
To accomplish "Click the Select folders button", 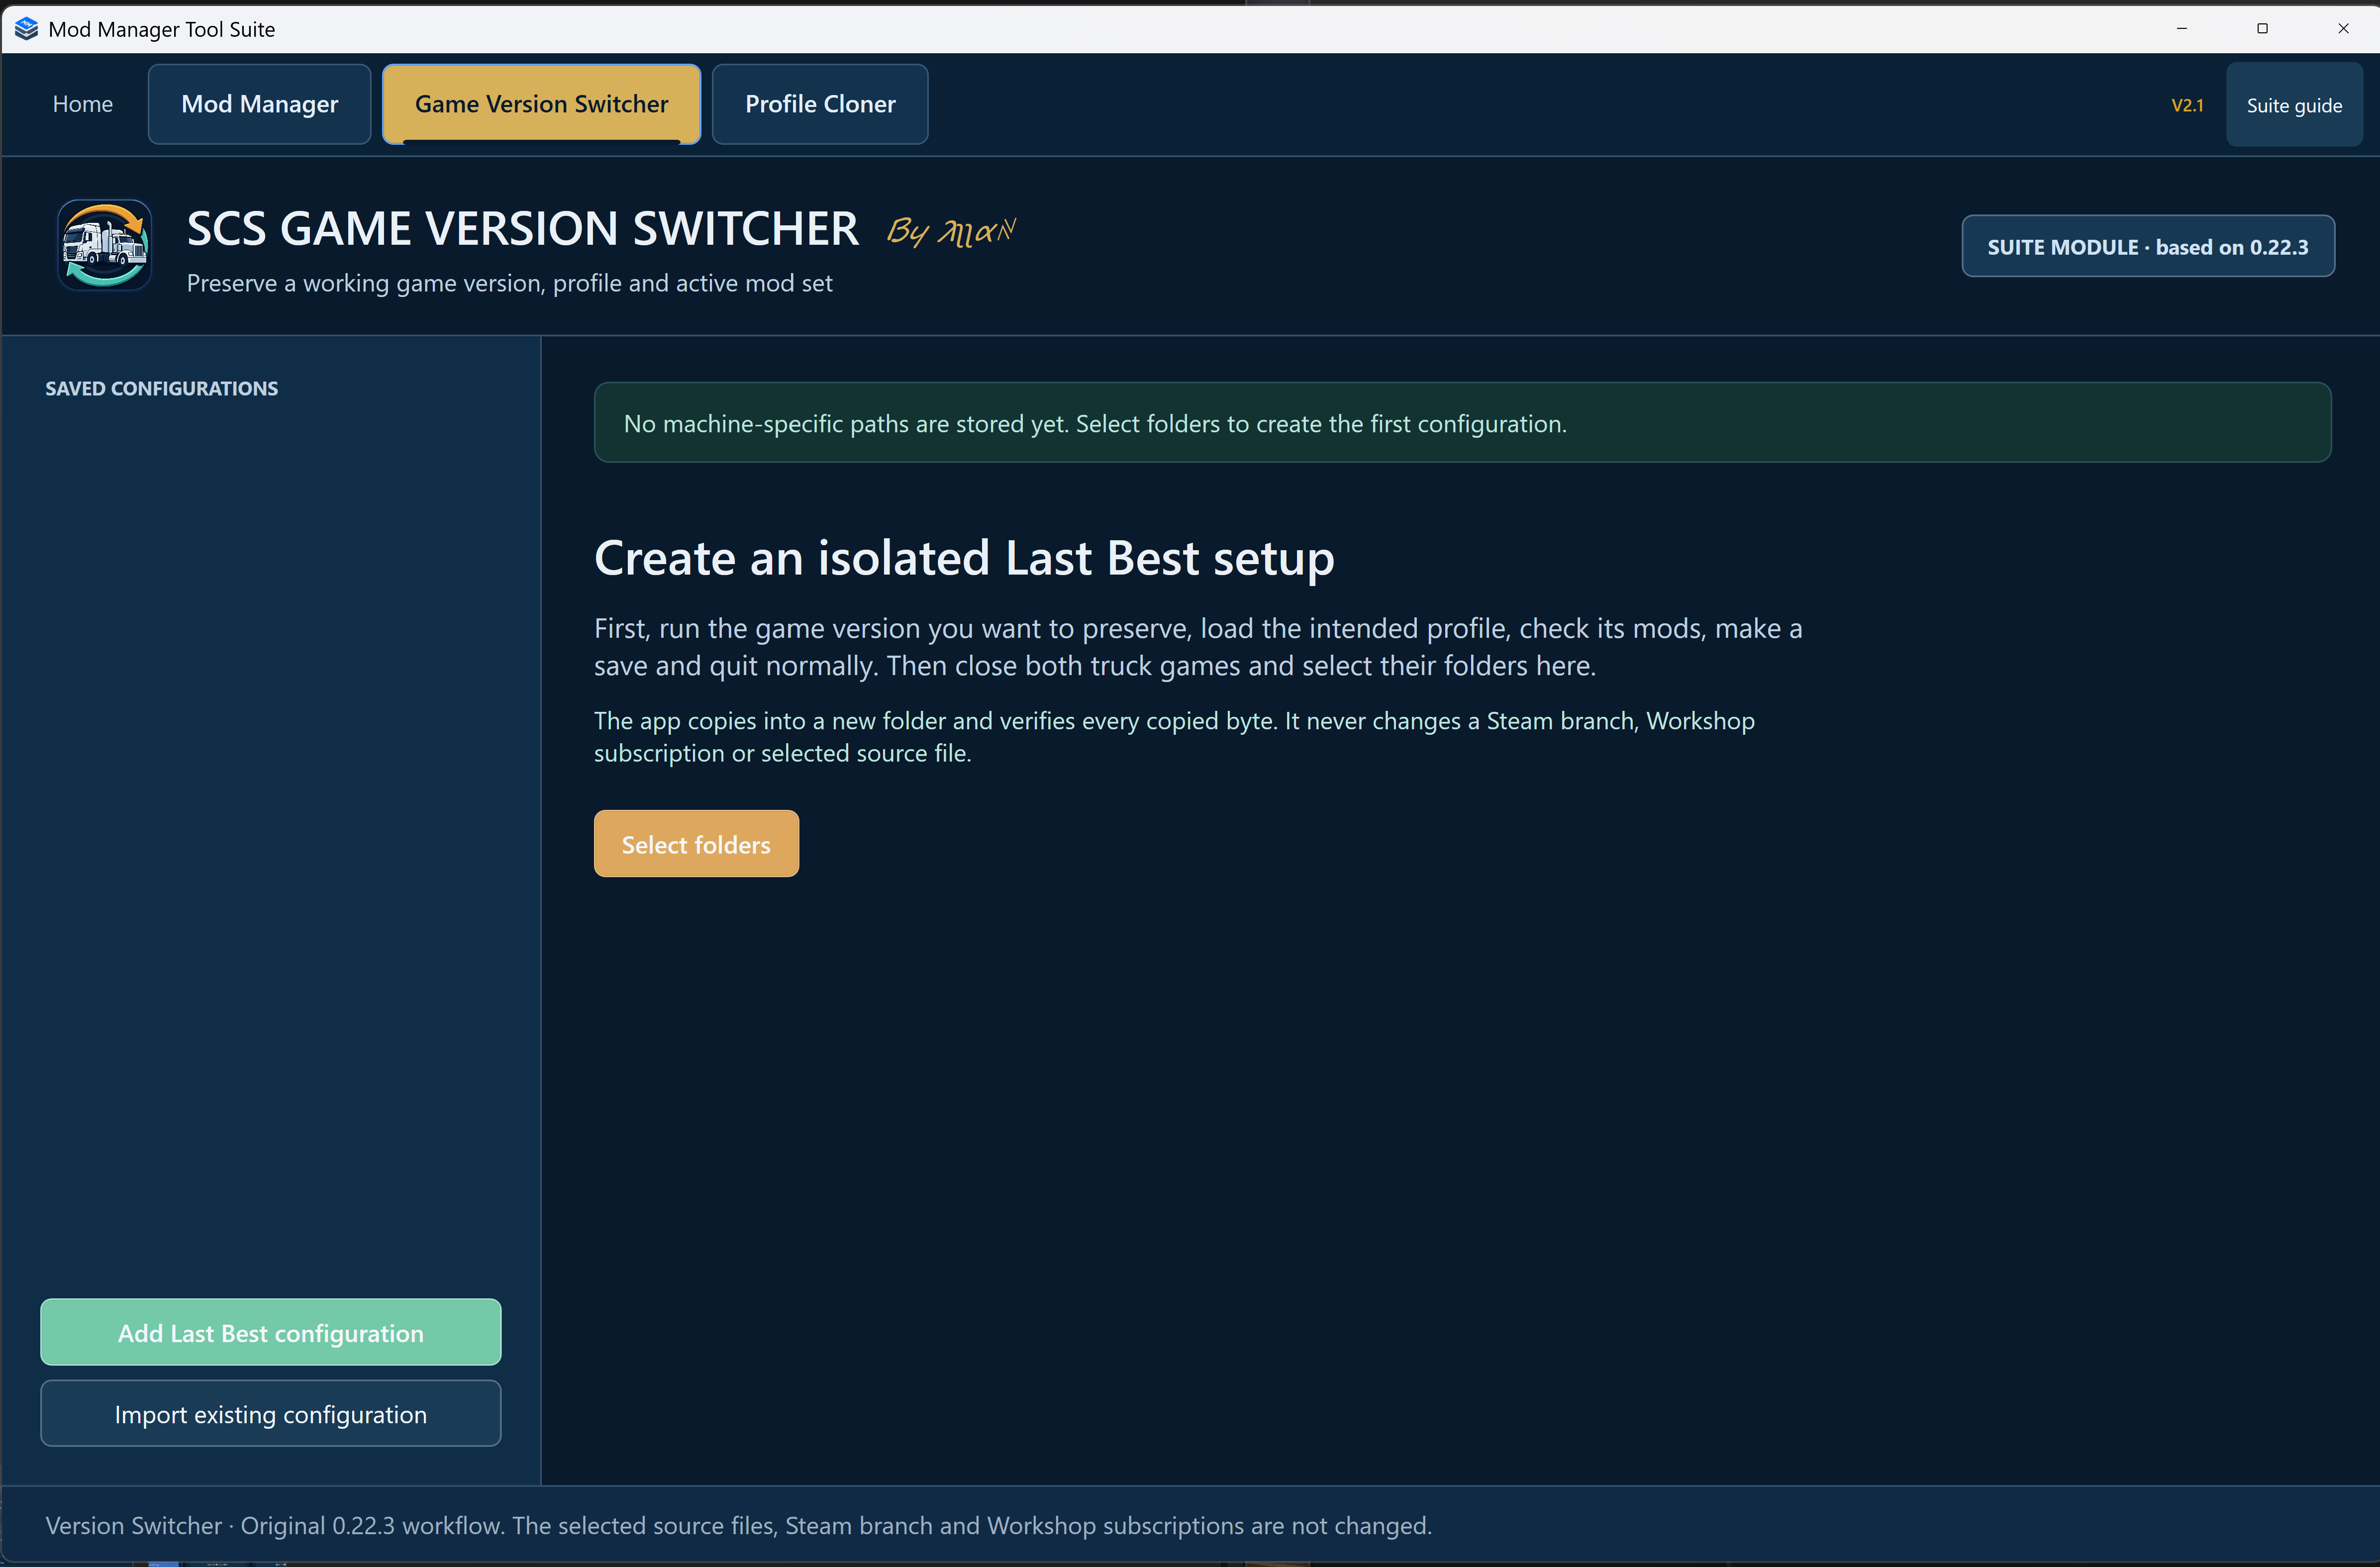I will [696, 844].
